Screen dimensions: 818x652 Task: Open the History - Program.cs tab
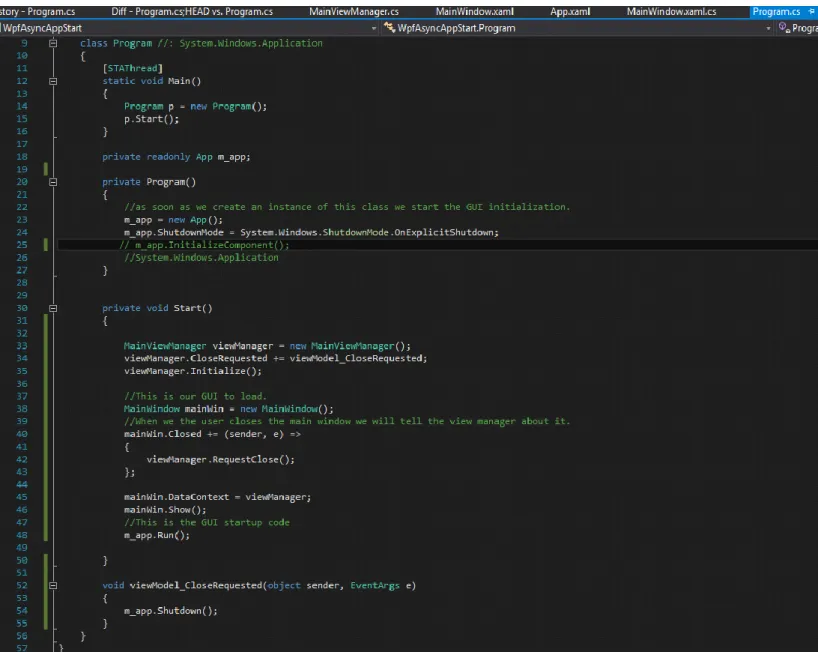(38, 11)
